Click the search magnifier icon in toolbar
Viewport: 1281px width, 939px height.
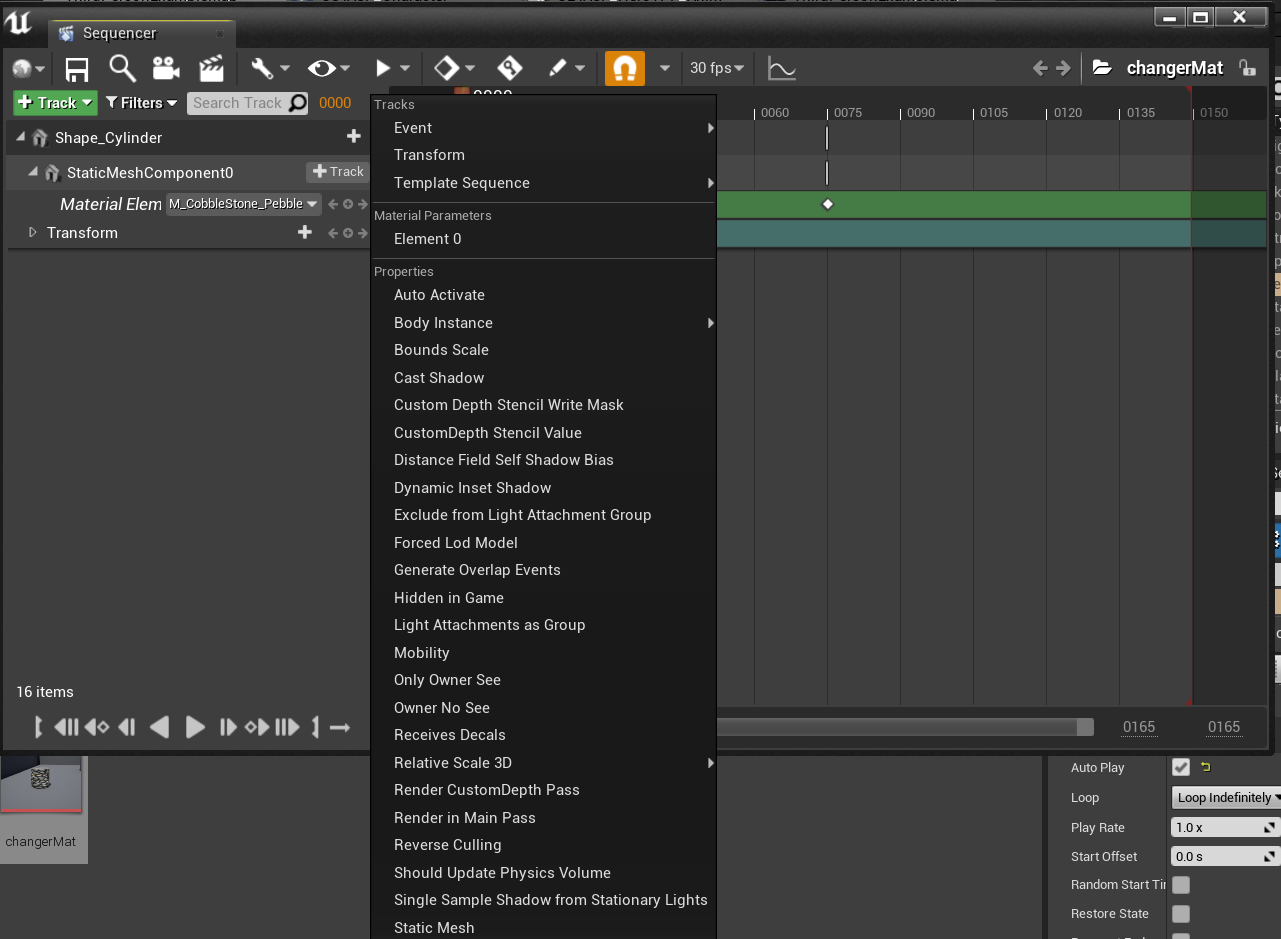point(122,68)
